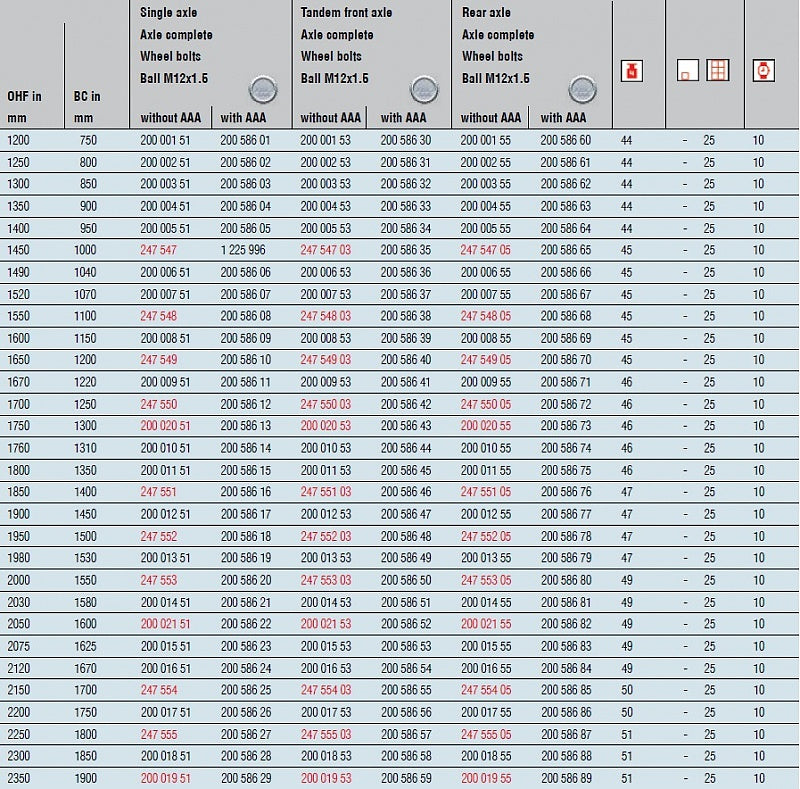Click the red weight icon in header

tap(632, 71)
